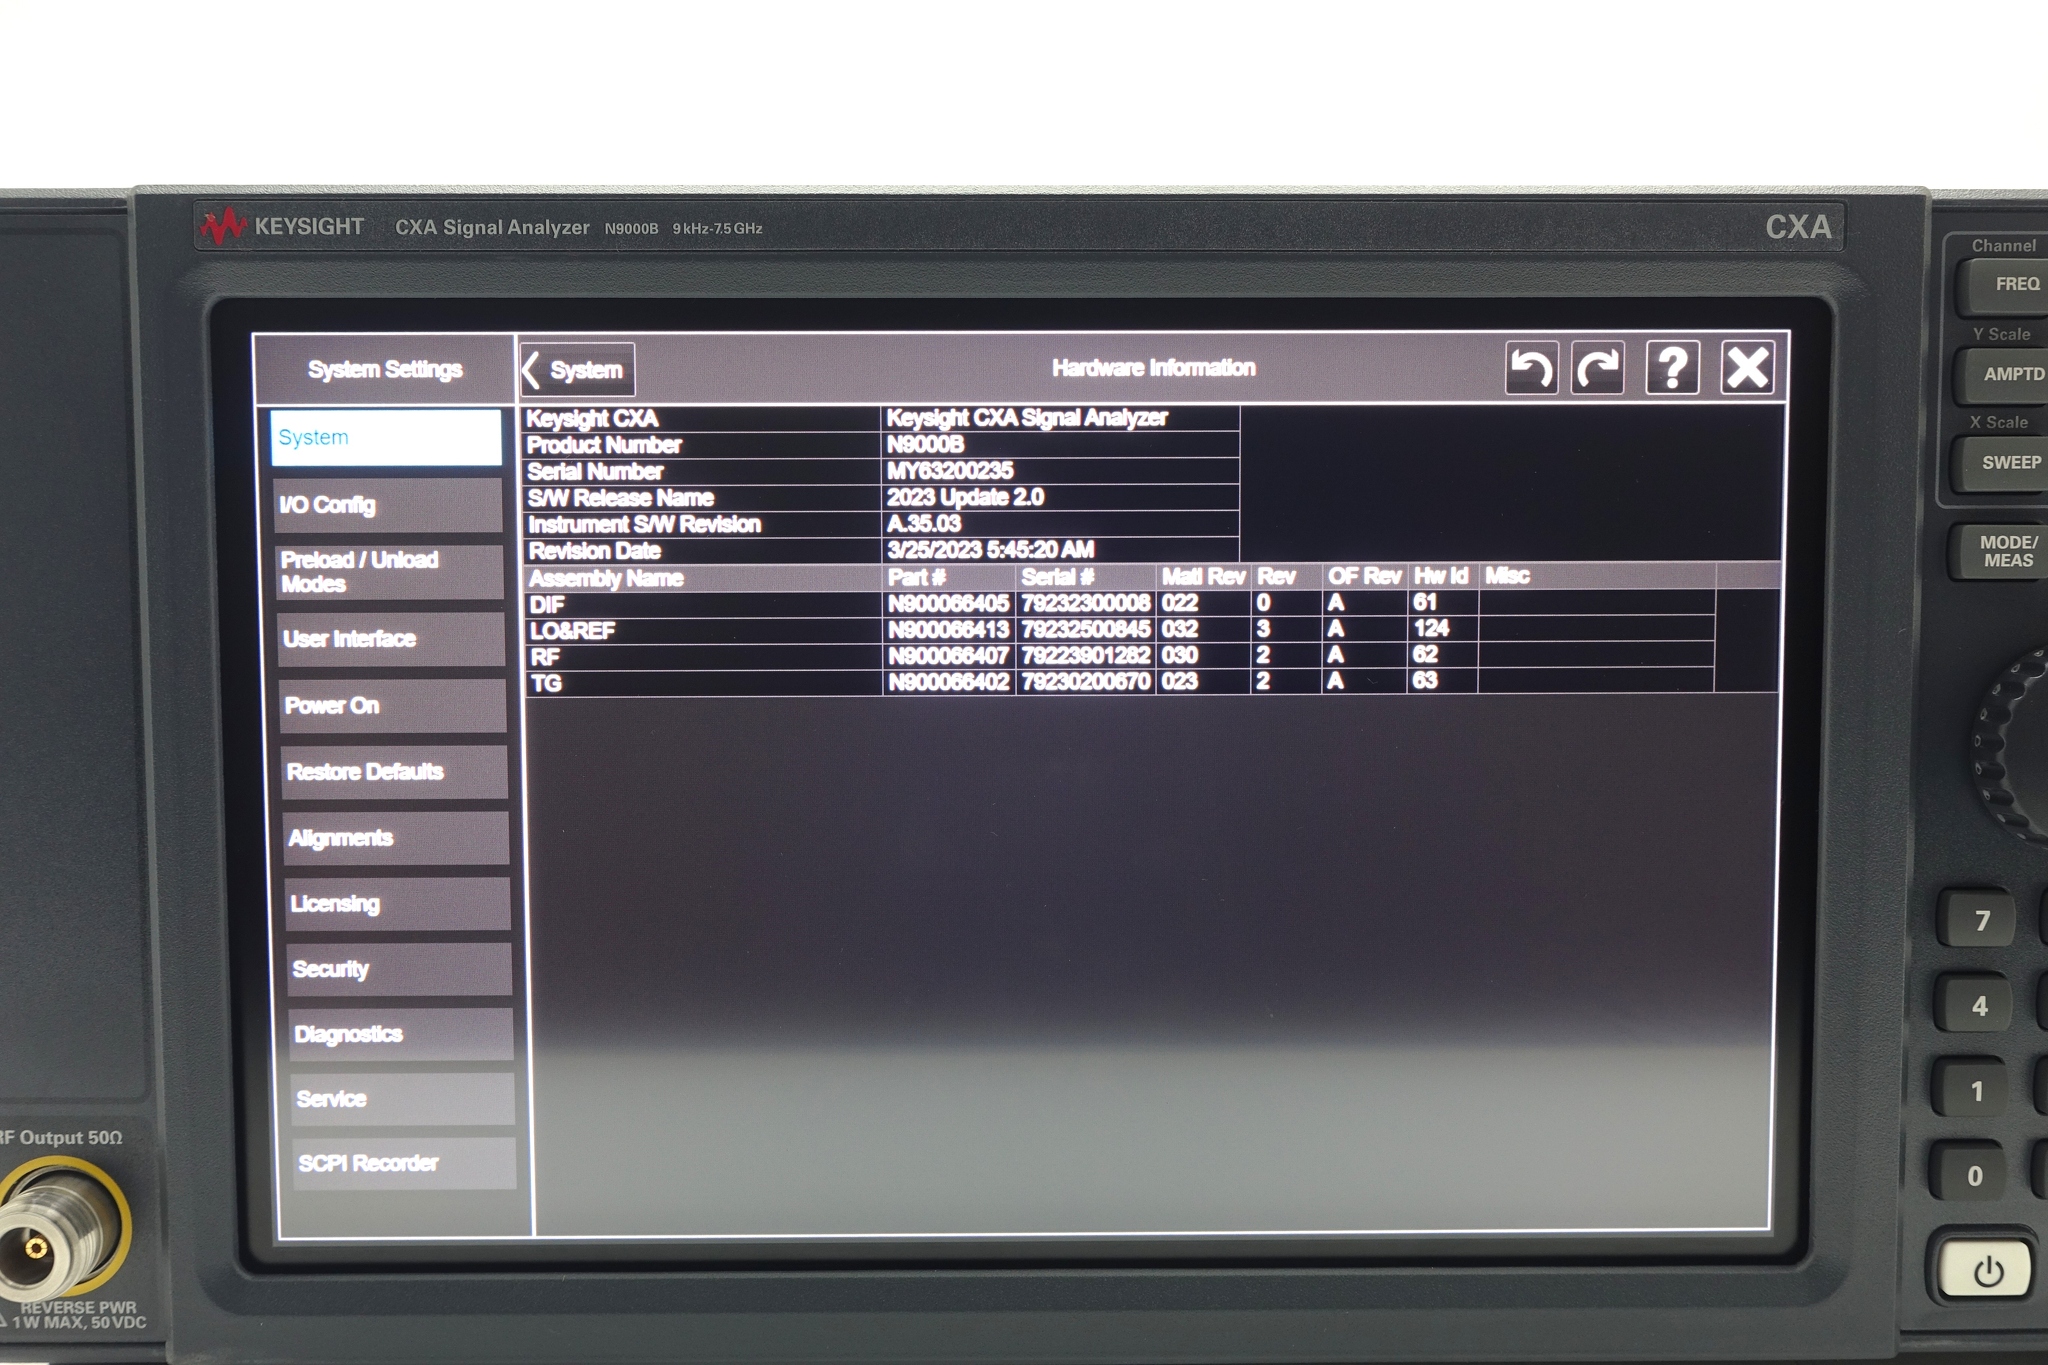
Task: Click the undo arrow icon
Action: coord(1532,368)
